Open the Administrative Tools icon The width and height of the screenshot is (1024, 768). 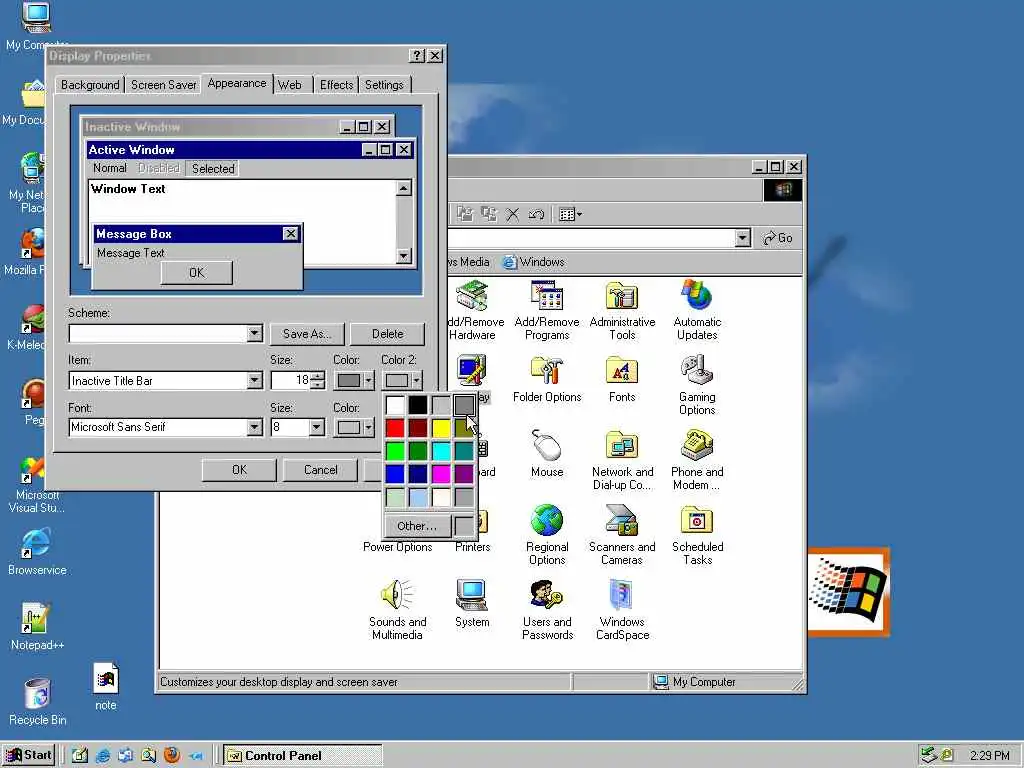click(622, 310)
